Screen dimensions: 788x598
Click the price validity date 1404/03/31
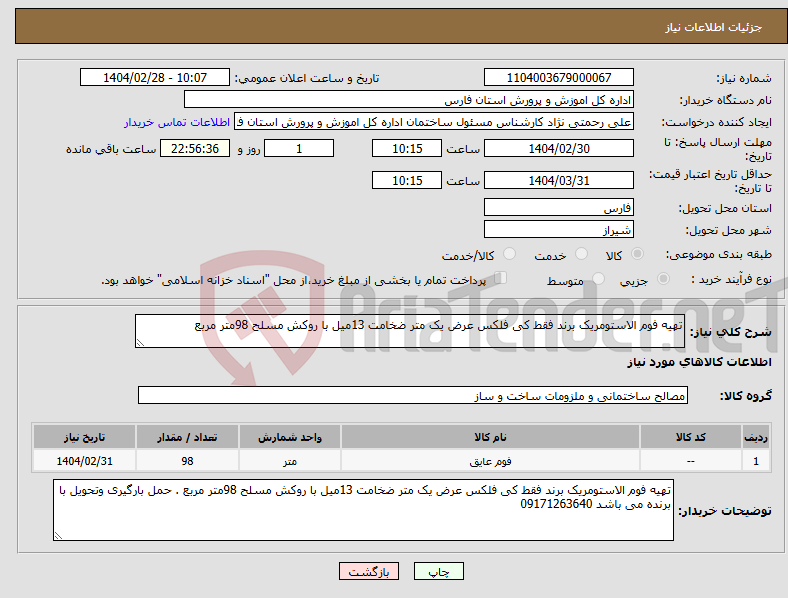559,180
